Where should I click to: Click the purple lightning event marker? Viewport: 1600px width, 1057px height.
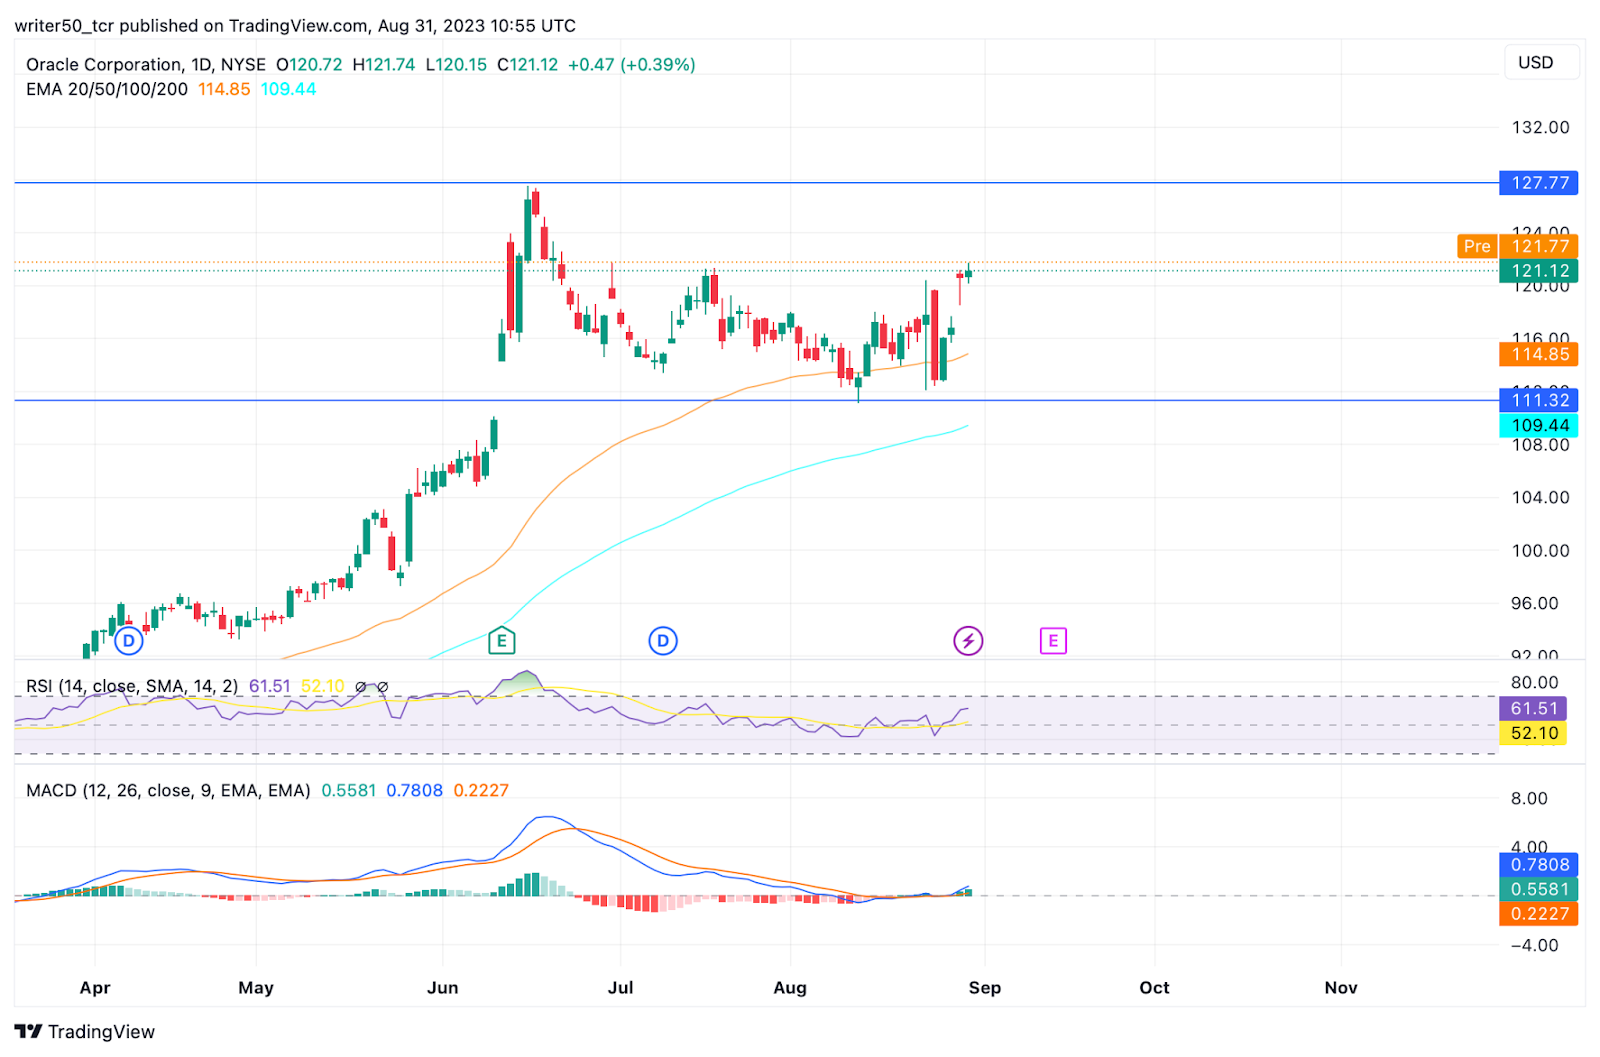point(968,641)
